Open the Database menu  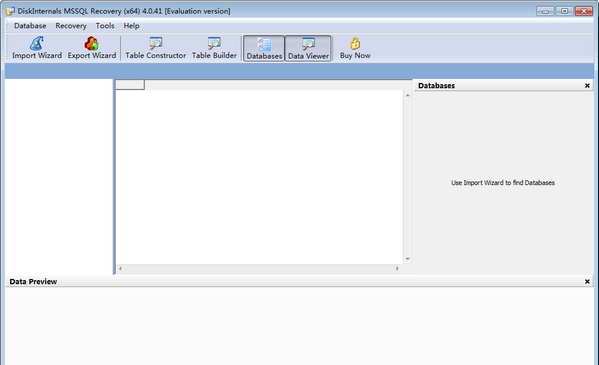(x=30, y=26)
